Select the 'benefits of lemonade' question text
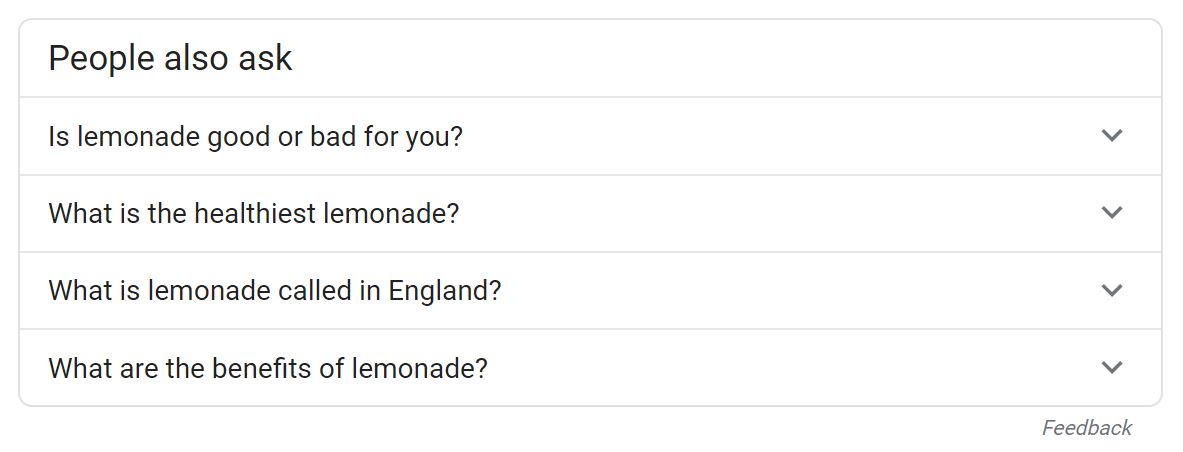Image resolution: width=1183 pixels, height=452 pixels. tap(268, 368)
